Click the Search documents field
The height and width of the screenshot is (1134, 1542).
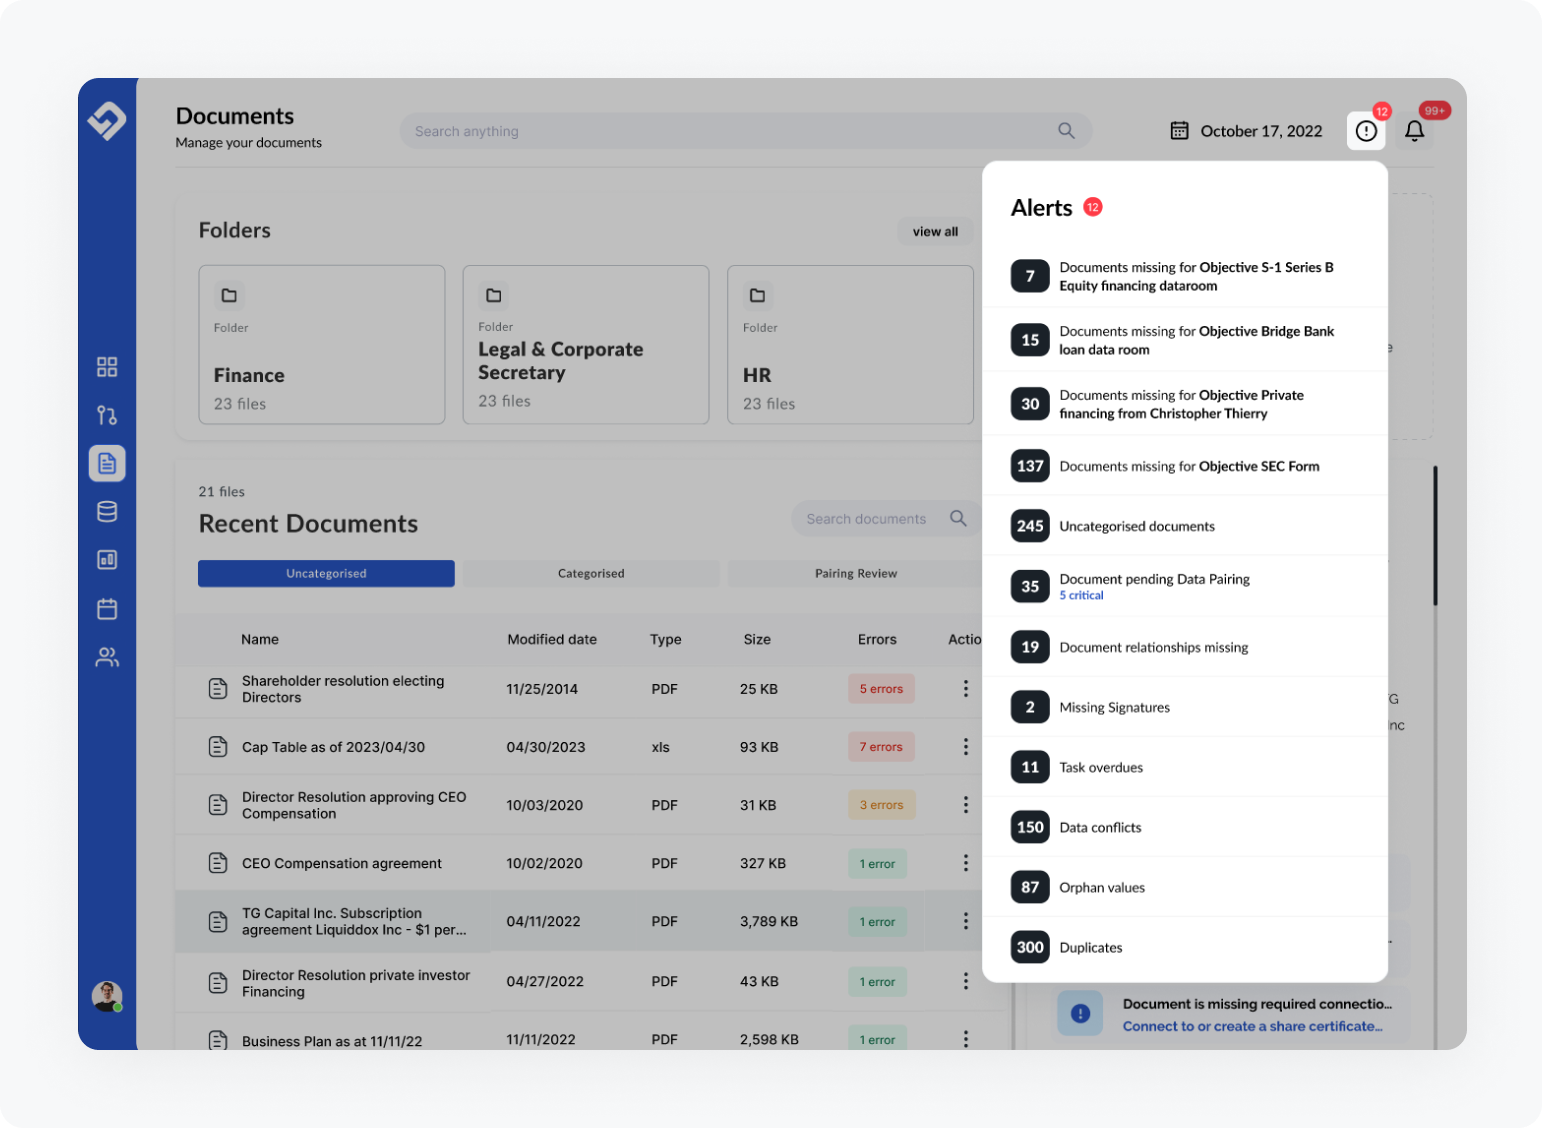coord(886,518)
